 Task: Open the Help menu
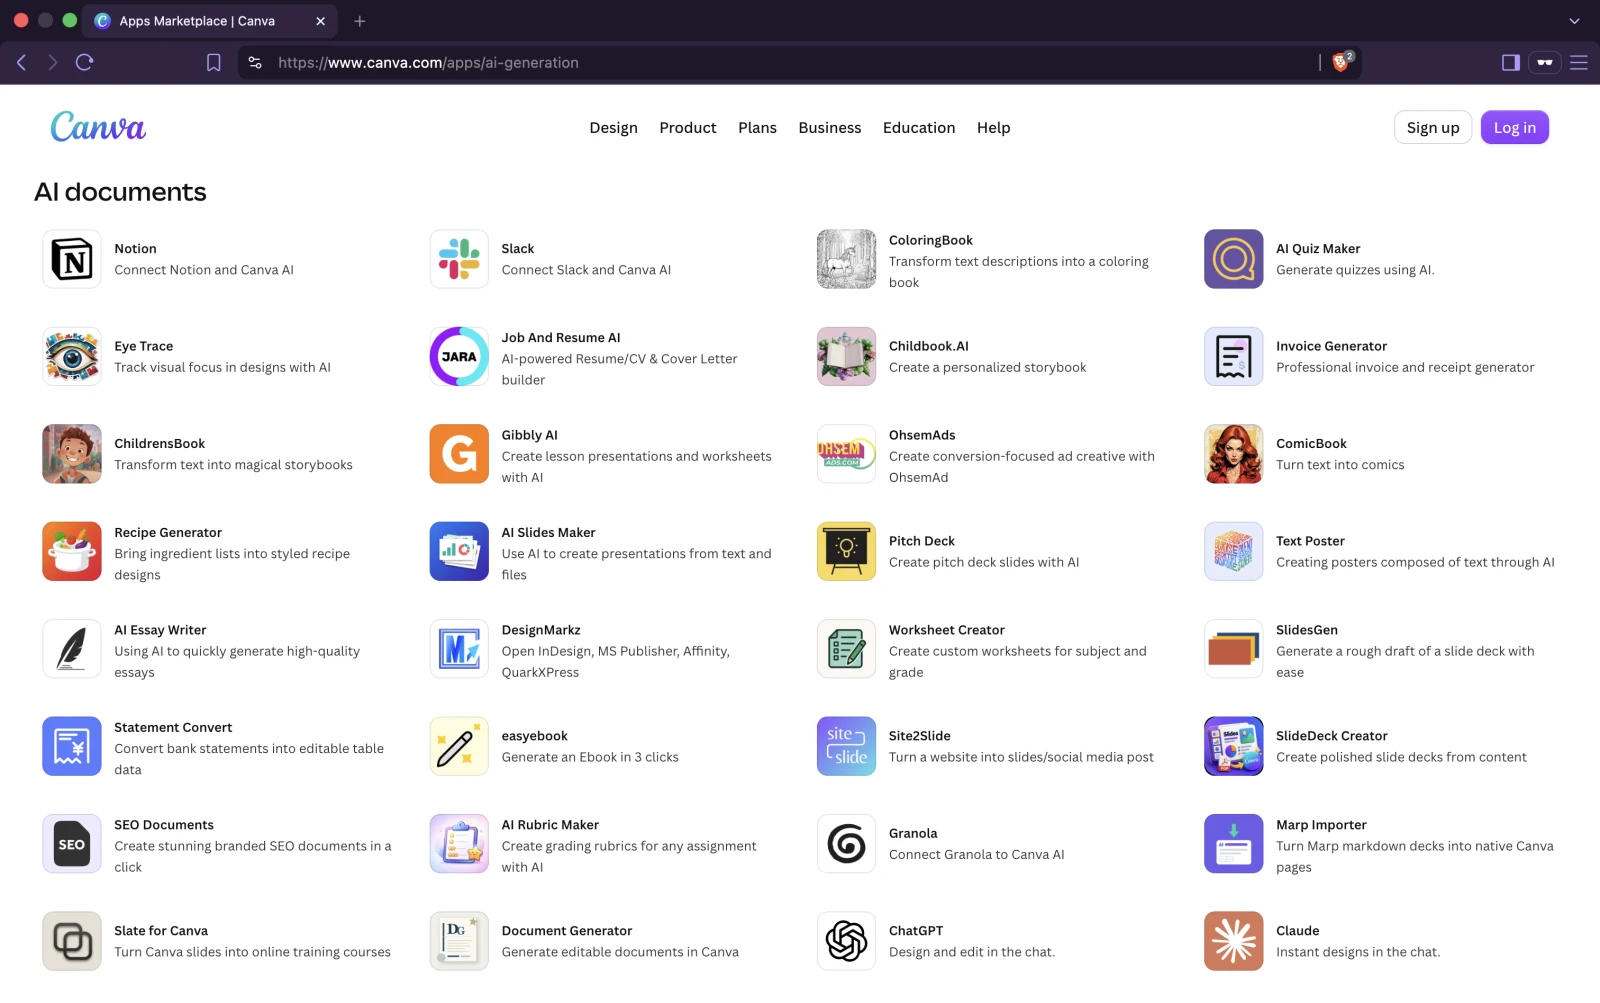click(993, 128)
